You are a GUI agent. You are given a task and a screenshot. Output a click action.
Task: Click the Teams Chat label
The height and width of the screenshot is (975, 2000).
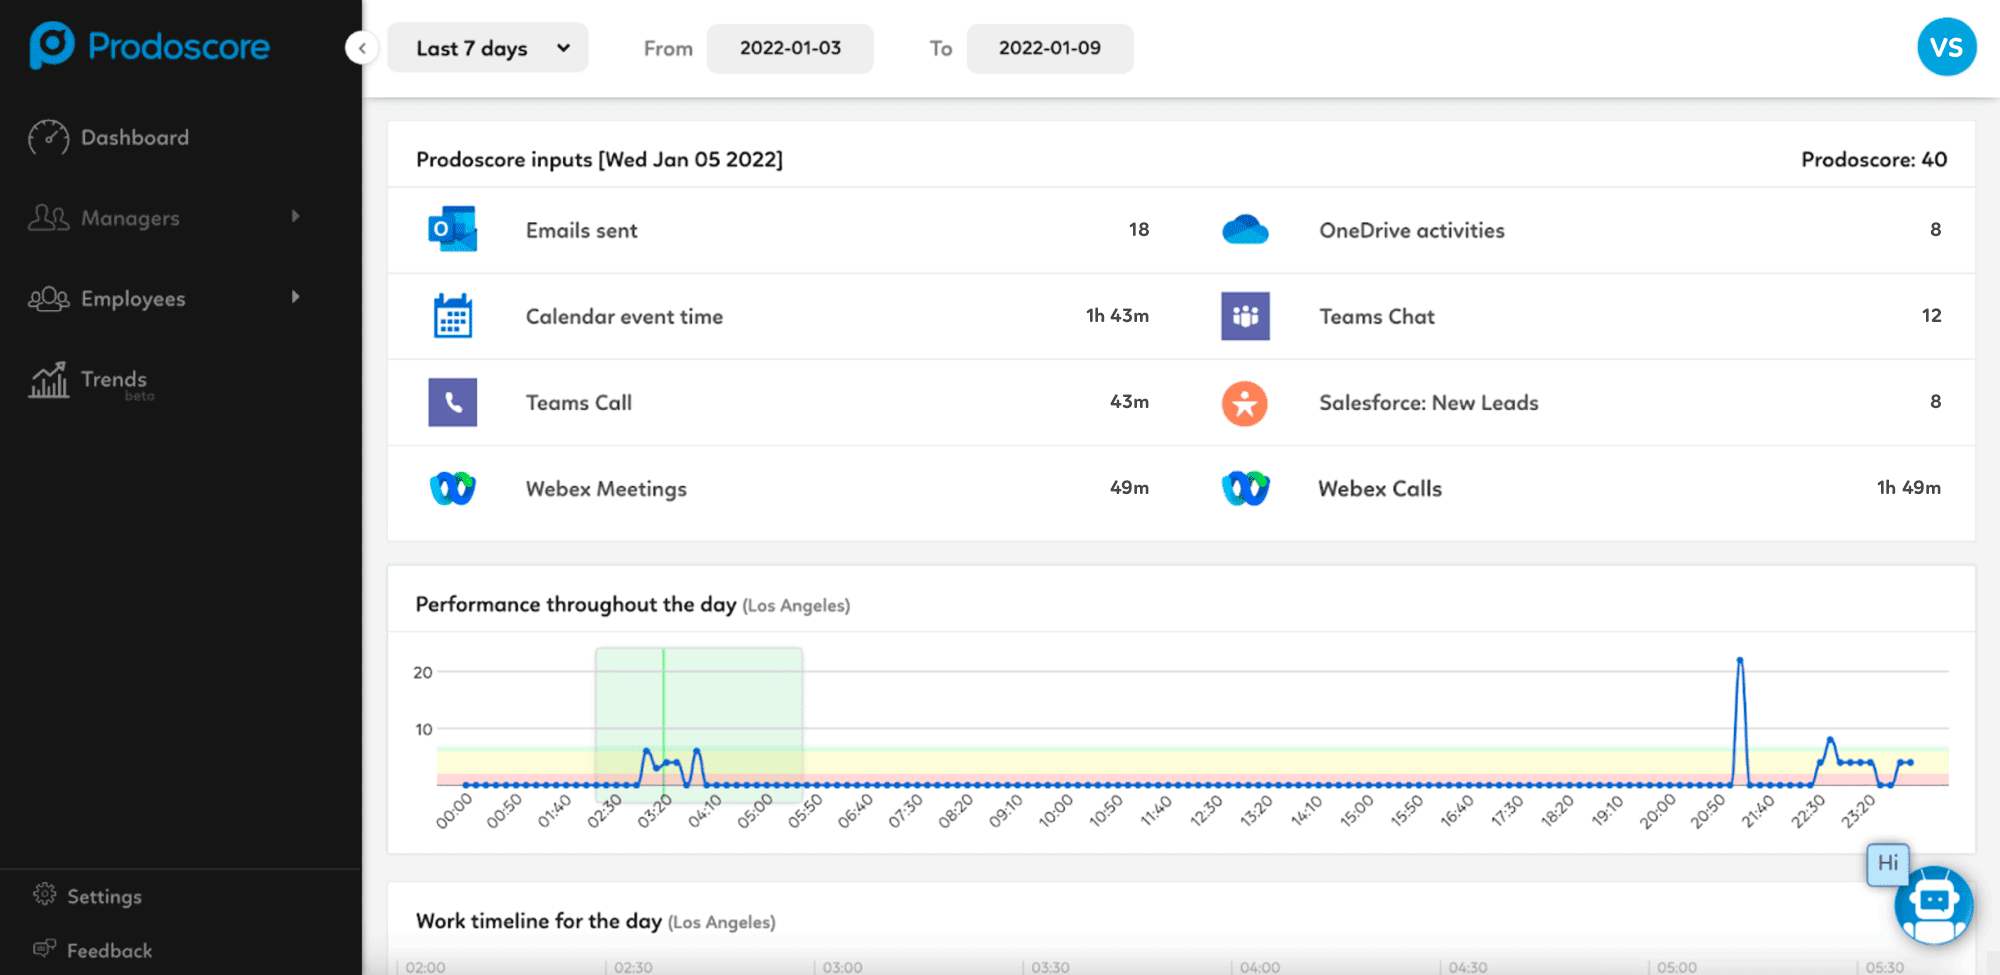[x=1377, y=316]
